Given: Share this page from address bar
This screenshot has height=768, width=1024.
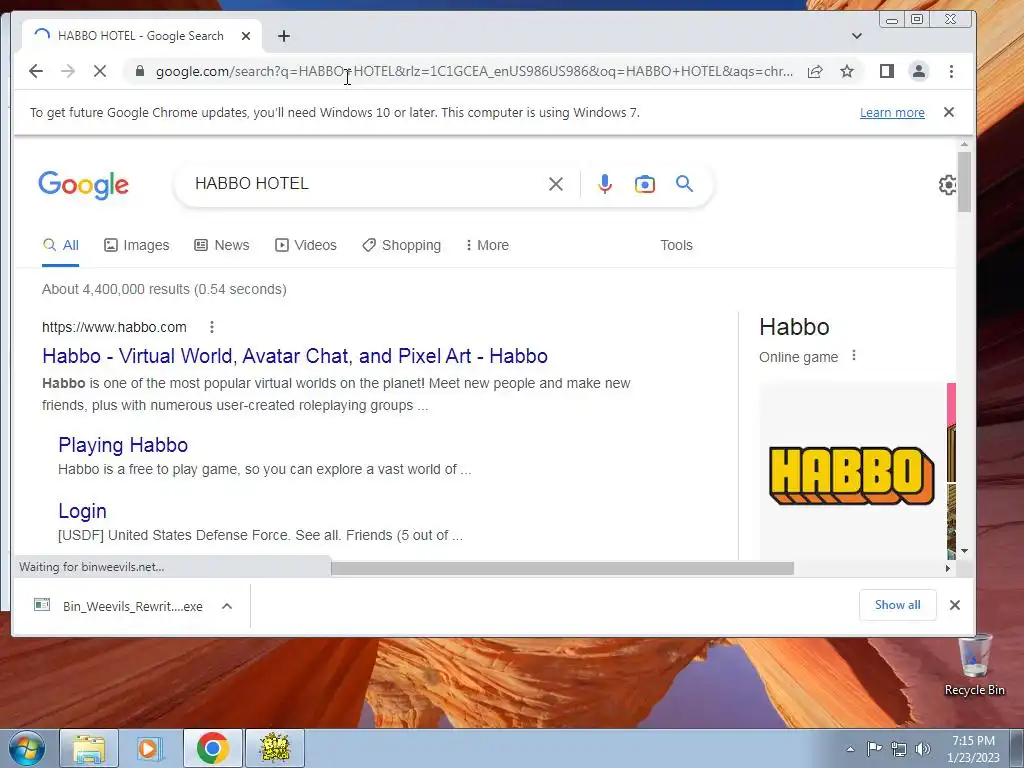Looking at the screenshot, I should [815, 71].
